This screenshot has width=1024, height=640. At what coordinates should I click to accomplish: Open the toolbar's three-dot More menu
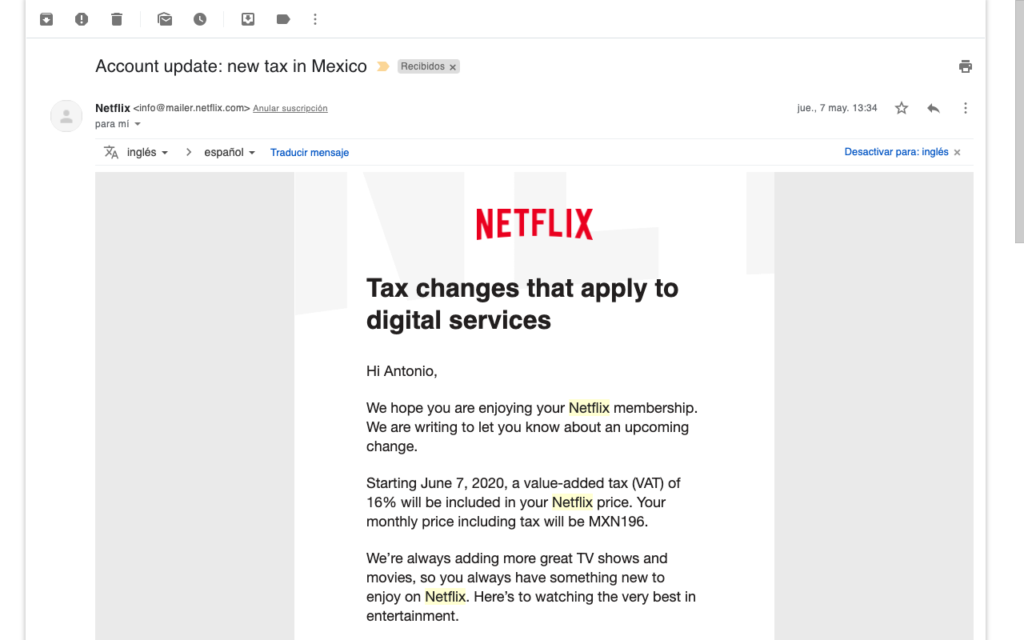[x=315, y=20]
